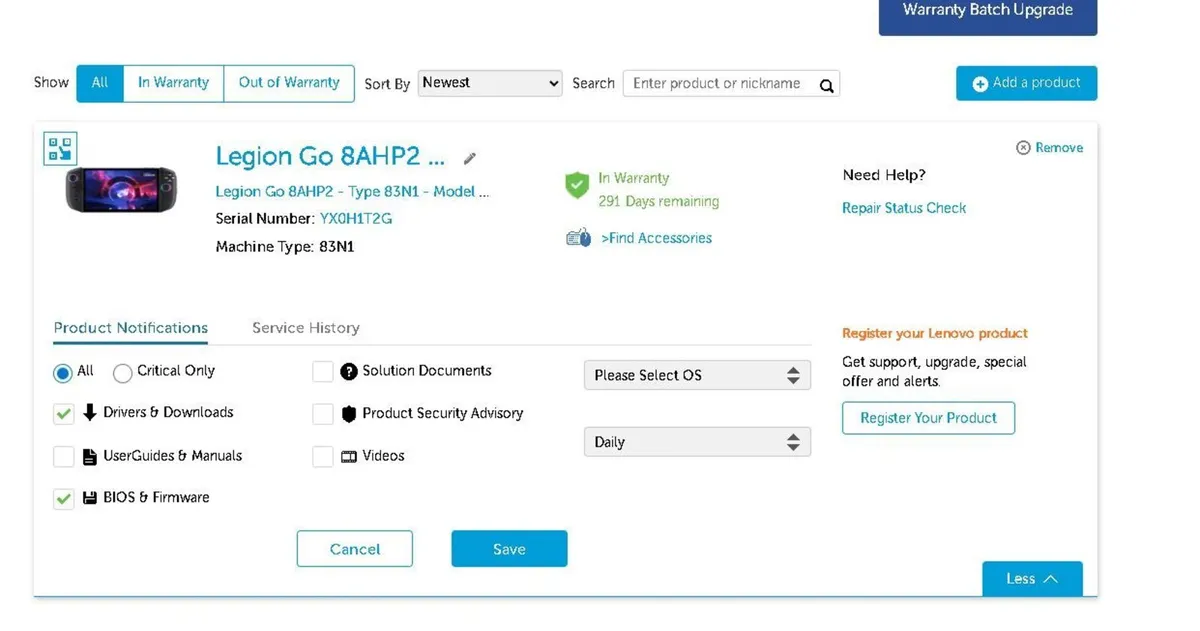Click the plus icon on Add a product

pos(980,84)
